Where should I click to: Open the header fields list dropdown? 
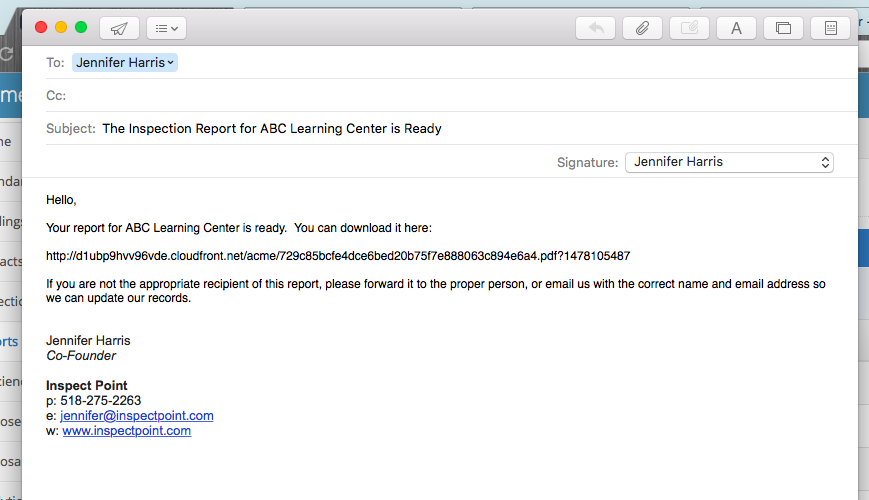click(x=166, y=28)
